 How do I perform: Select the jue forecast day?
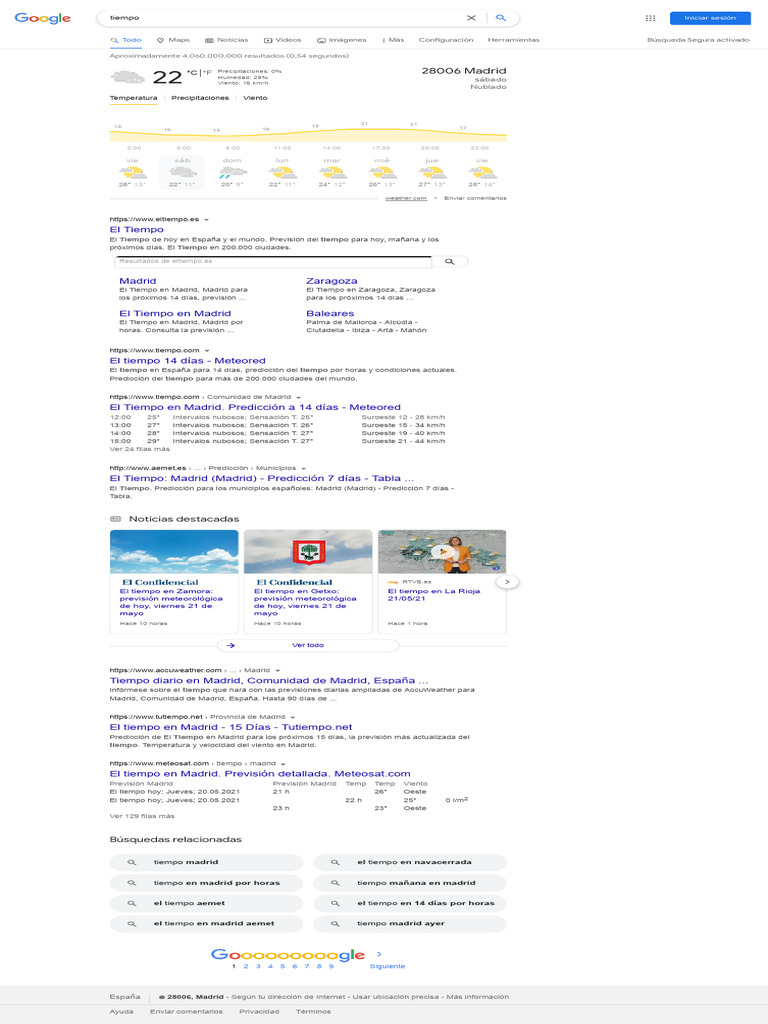[432, 172]
